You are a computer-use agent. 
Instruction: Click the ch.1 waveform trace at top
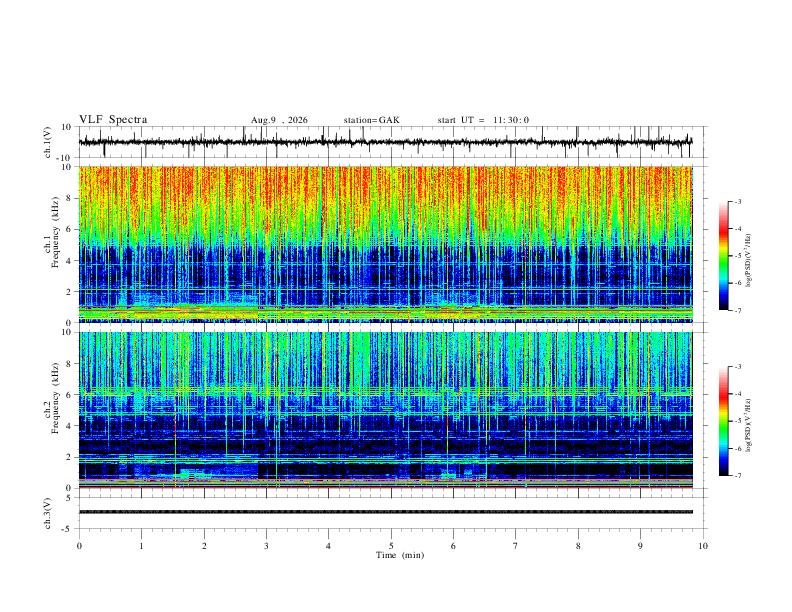(x=385, y=142)
